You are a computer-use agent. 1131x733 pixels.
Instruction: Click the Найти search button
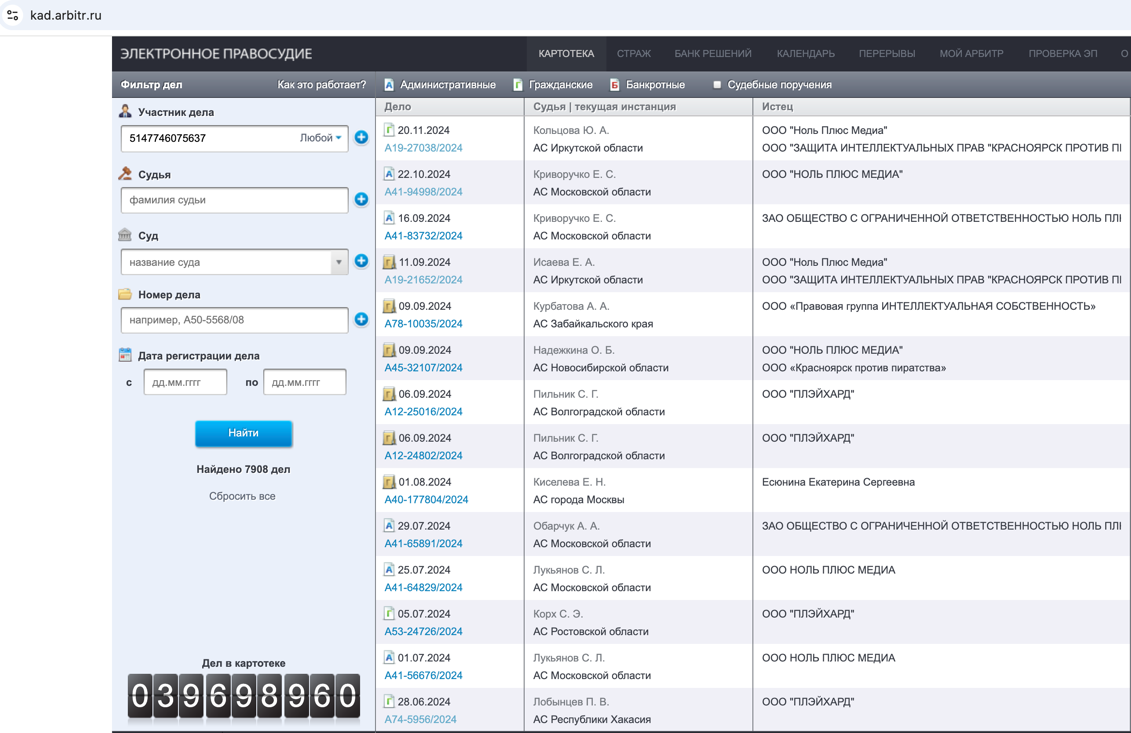(244, 433)
